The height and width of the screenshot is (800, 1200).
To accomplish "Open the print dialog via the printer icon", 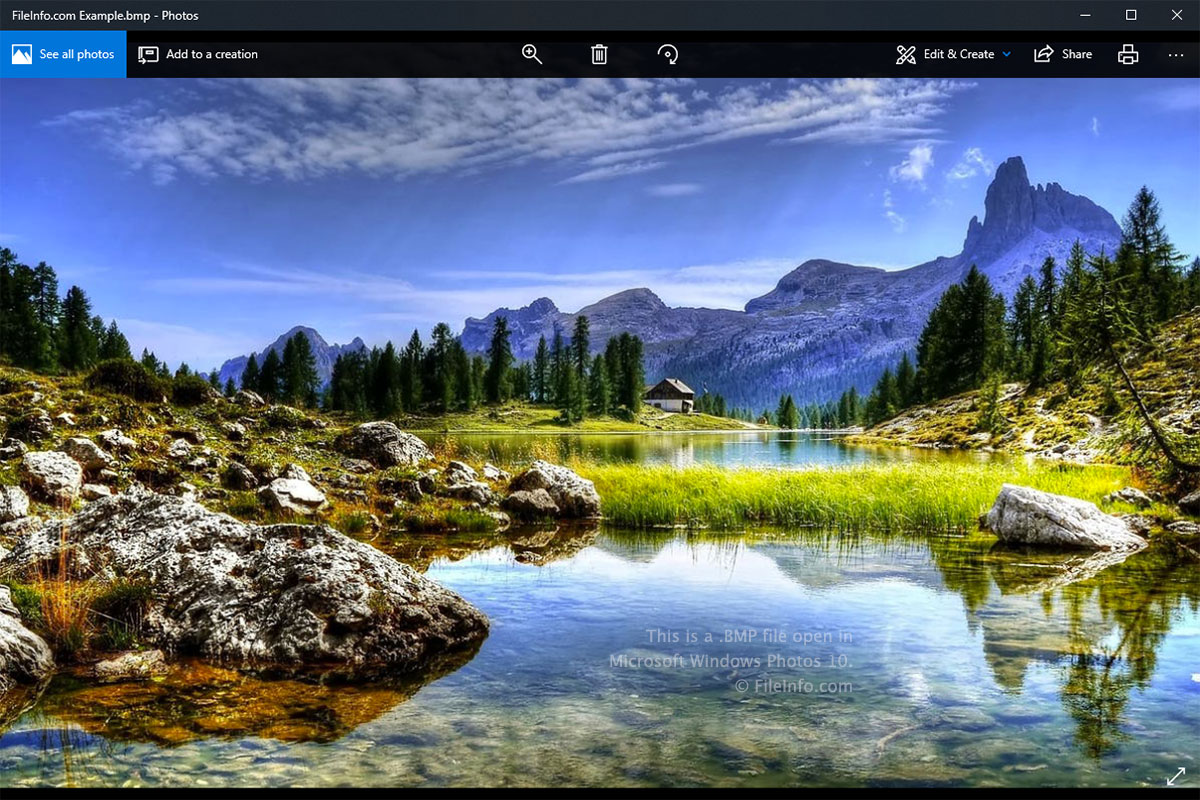I will pyautogui.click(x=1128, y=54).
